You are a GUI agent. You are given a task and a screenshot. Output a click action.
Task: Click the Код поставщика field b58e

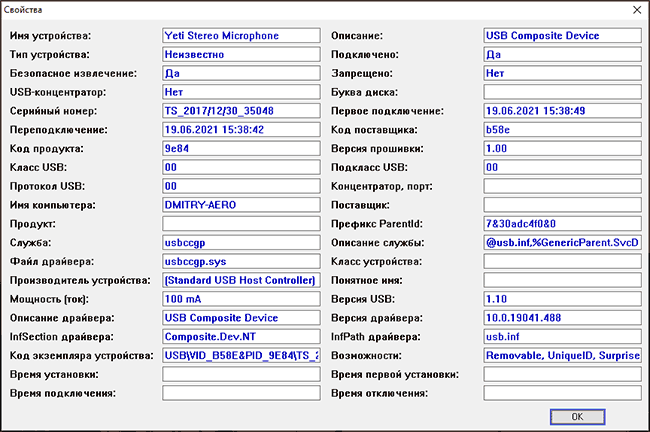click(563, 130)
